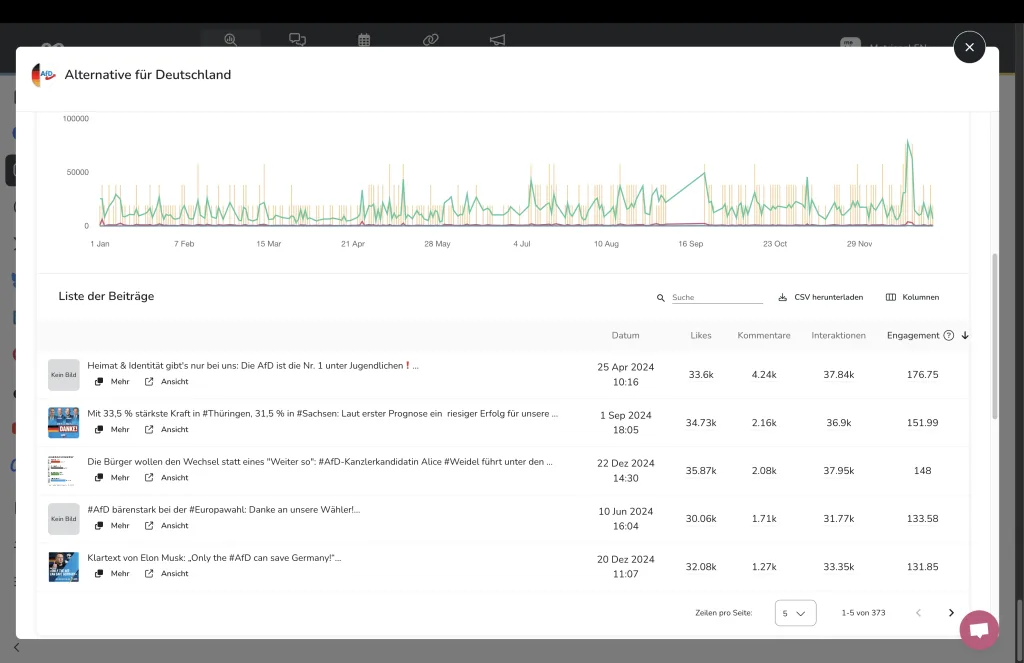This screenshot has width=1024, height=663.
Task: Click the 151.99 engagement value
Action: pos(922,423)
